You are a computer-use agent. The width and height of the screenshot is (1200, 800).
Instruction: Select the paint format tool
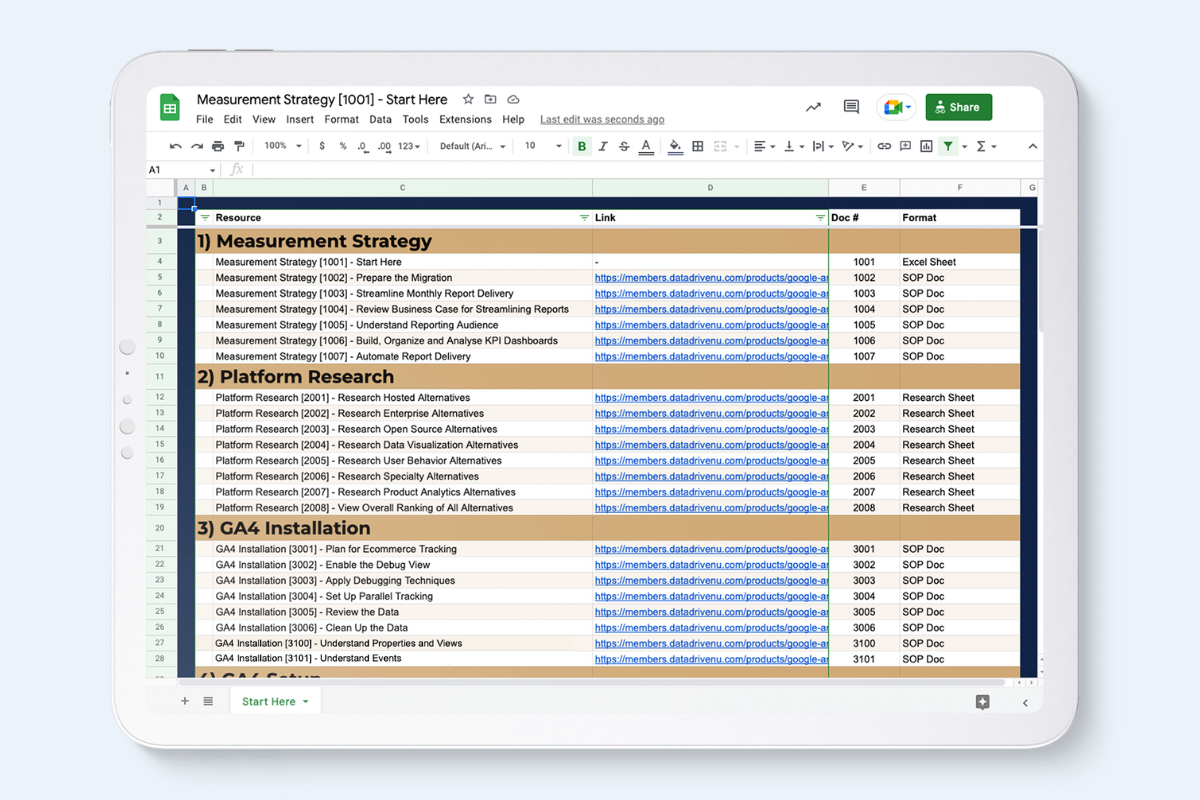coord(239,146)
